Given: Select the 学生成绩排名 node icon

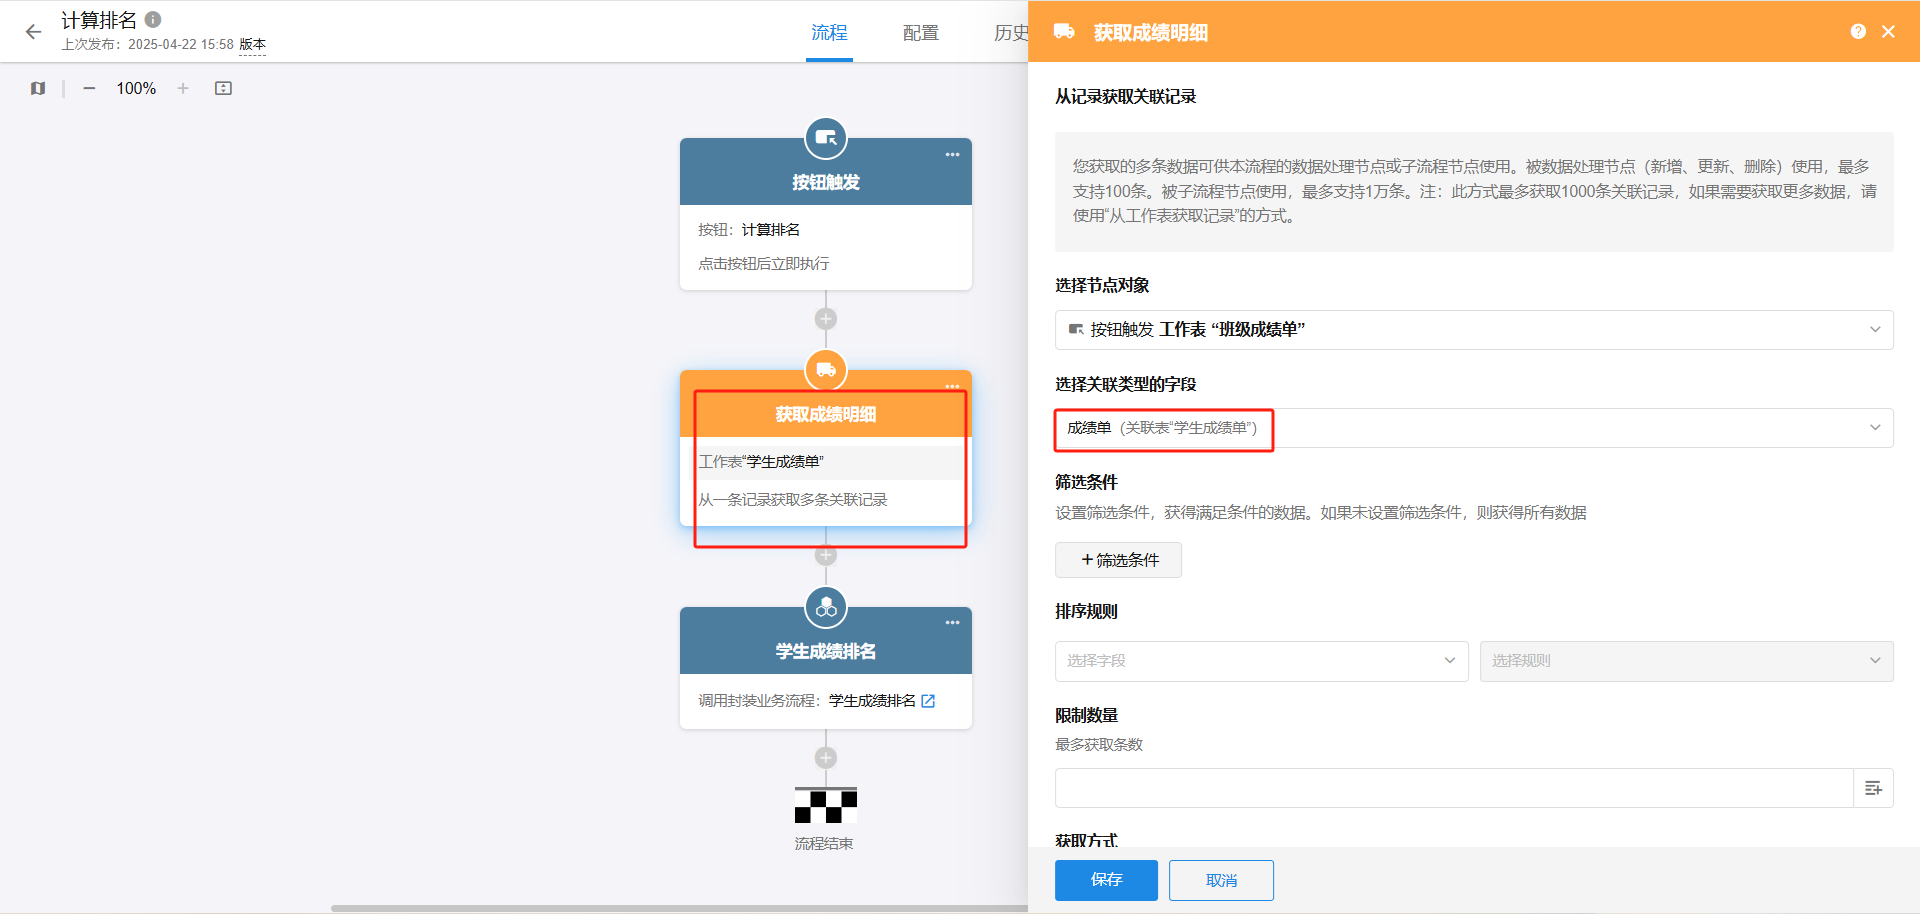Looking at the screenshot, I should pos(826,607).
